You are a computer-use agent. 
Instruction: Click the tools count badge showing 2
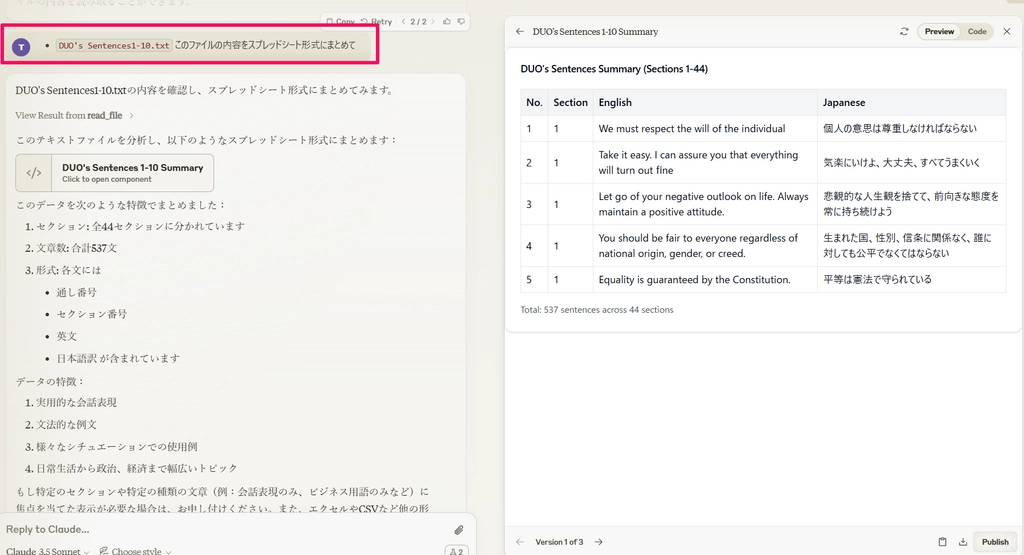(456, 551)
